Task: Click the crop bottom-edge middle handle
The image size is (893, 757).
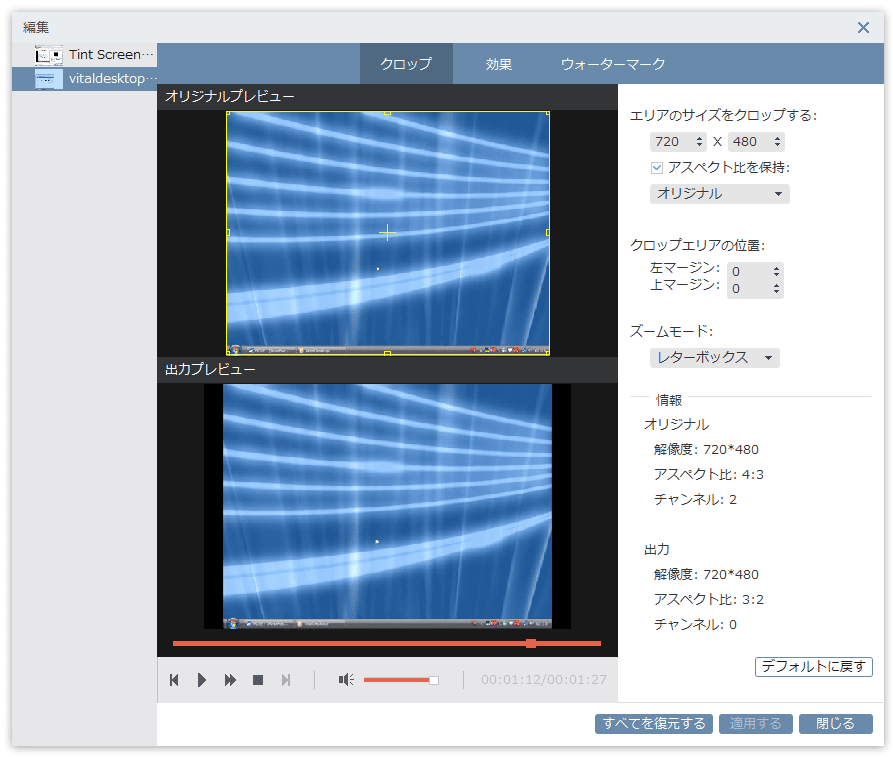Action: [387, 353]
